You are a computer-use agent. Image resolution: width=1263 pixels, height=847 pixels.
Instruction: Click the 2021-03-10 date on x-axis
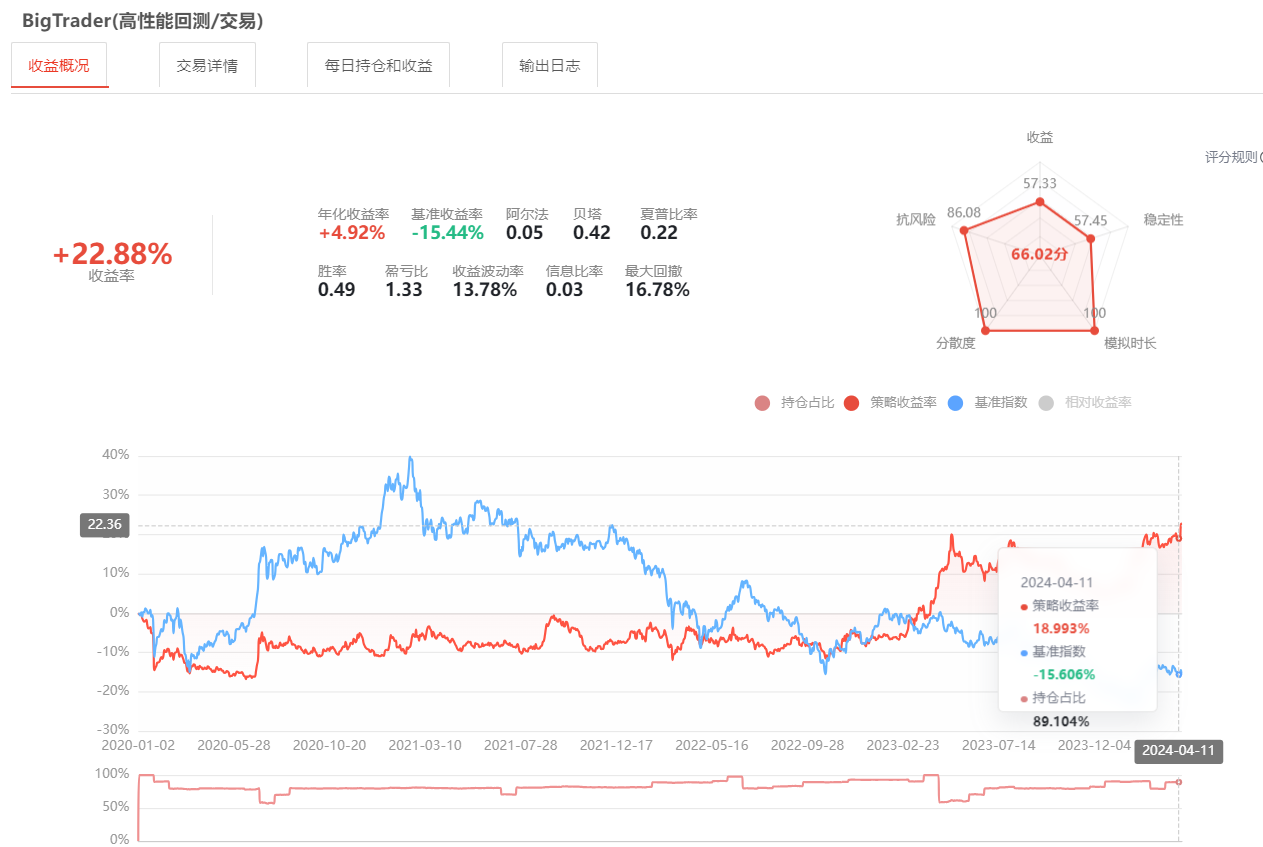[x=424, y=745]
